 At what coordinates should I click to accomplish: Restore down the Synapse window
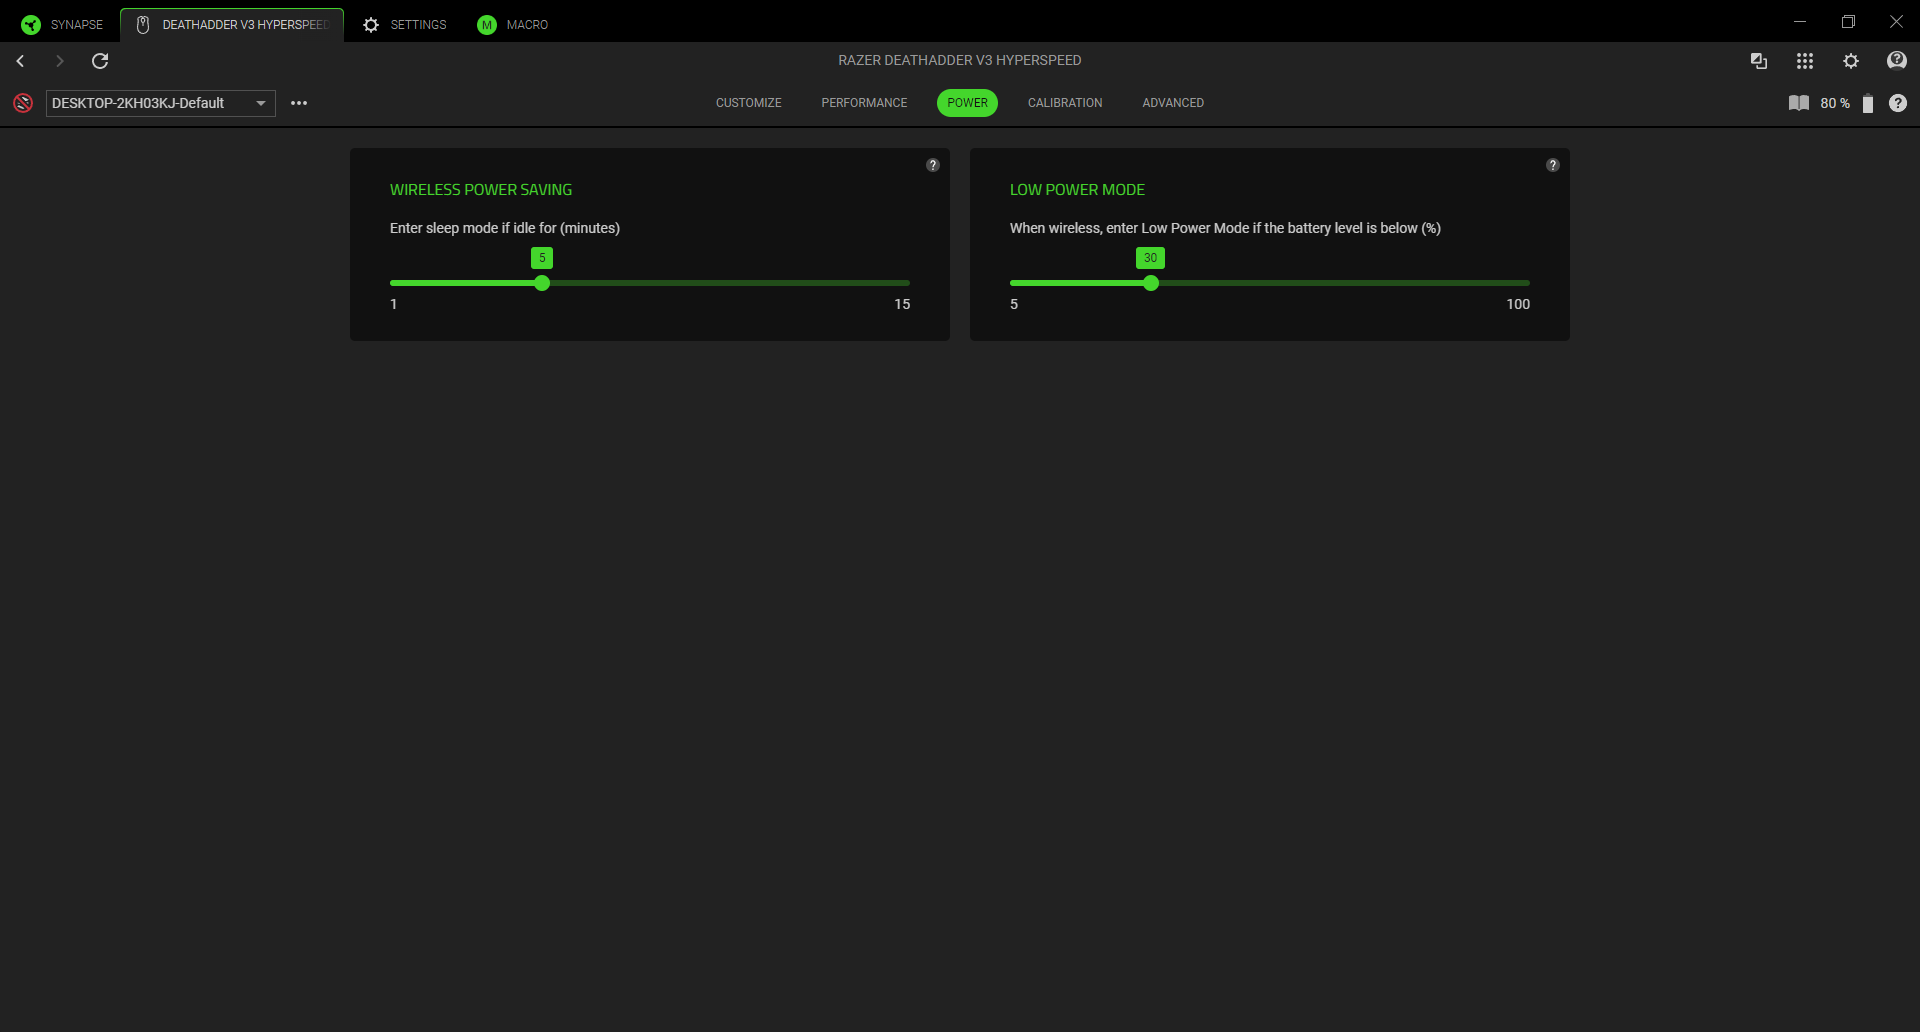pyautogui.click(x=1848, y=21)
